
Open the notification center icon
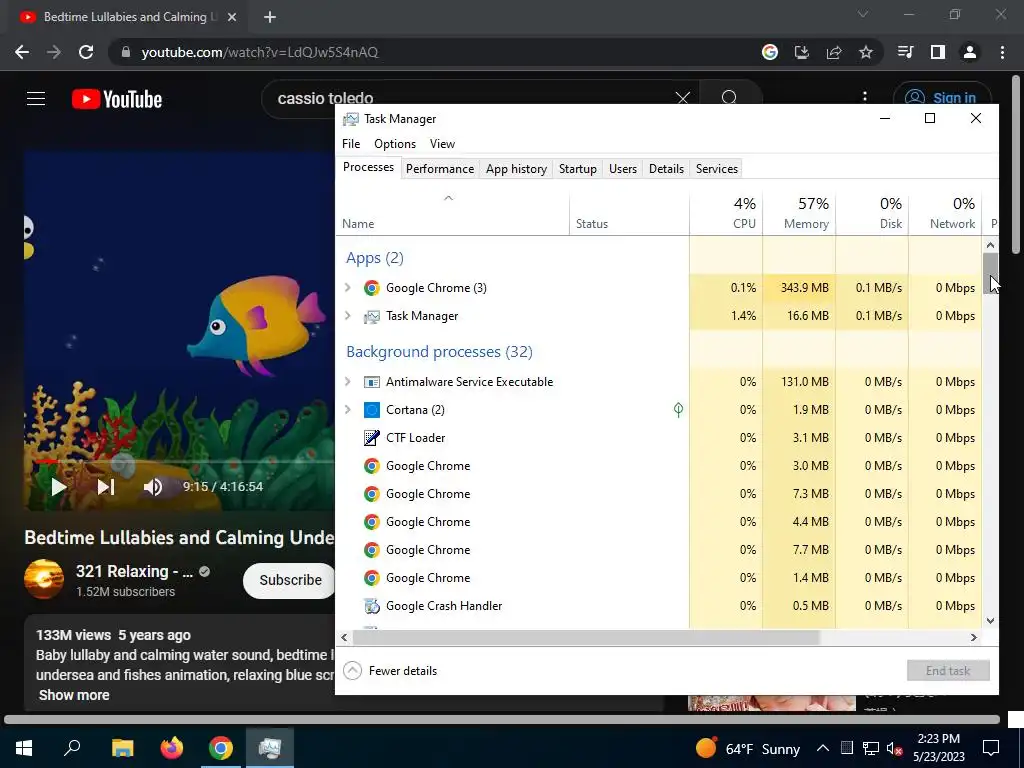(x=991, y=748)
